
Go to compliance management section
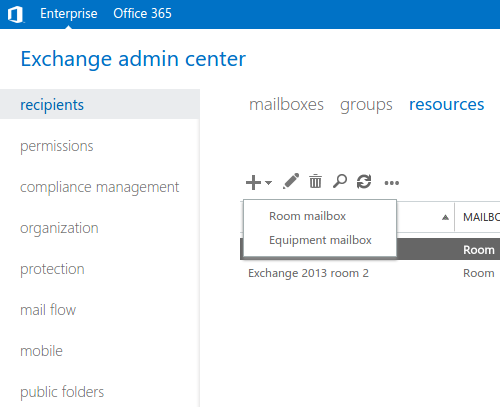[x=100, y=187]
